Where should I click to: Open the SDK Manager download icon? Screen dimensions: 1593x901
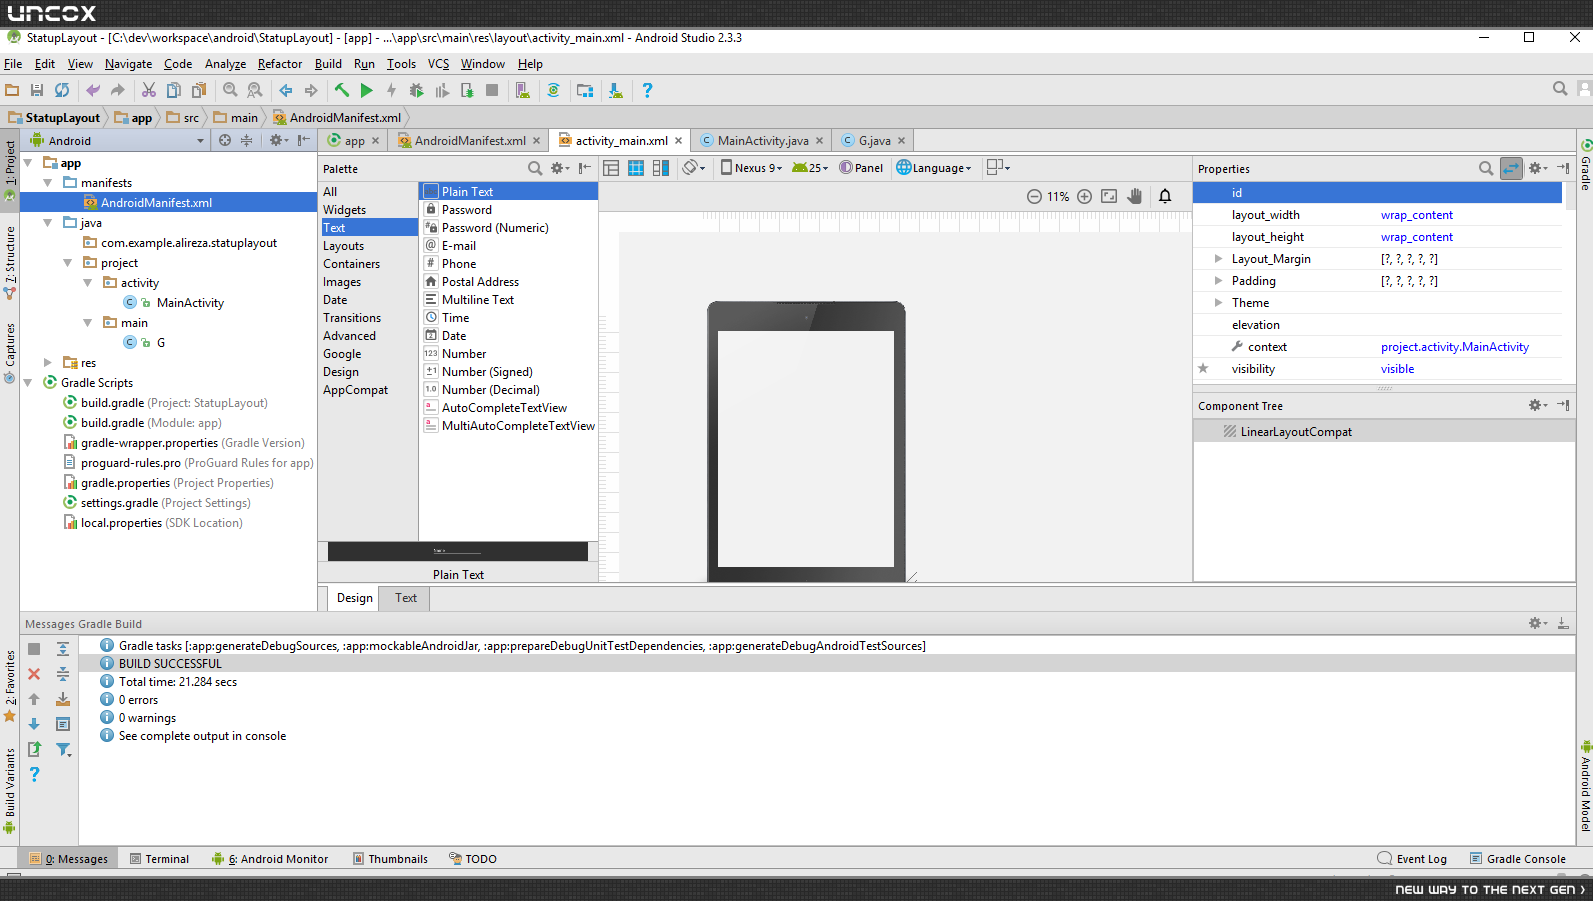pos(616,90)
